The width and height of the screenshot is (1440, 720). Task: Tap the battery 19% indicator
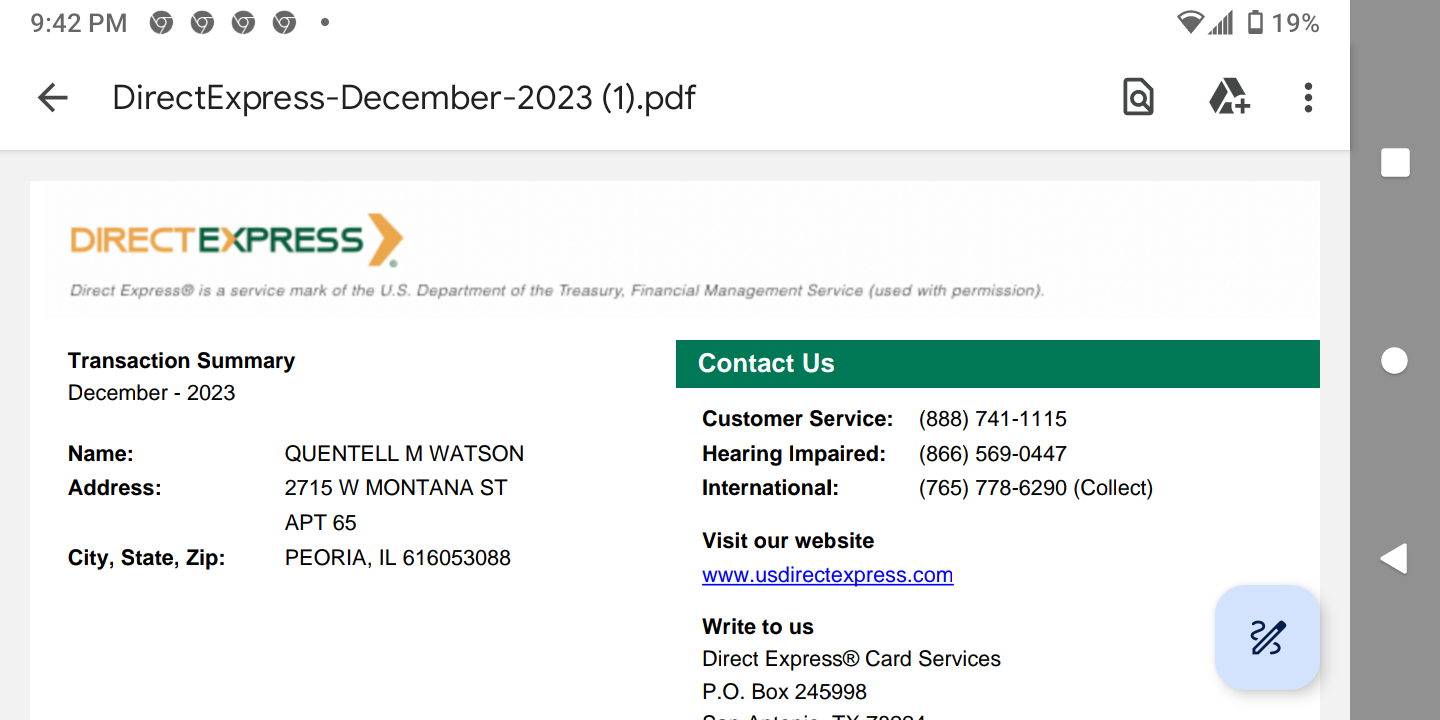1283,23
